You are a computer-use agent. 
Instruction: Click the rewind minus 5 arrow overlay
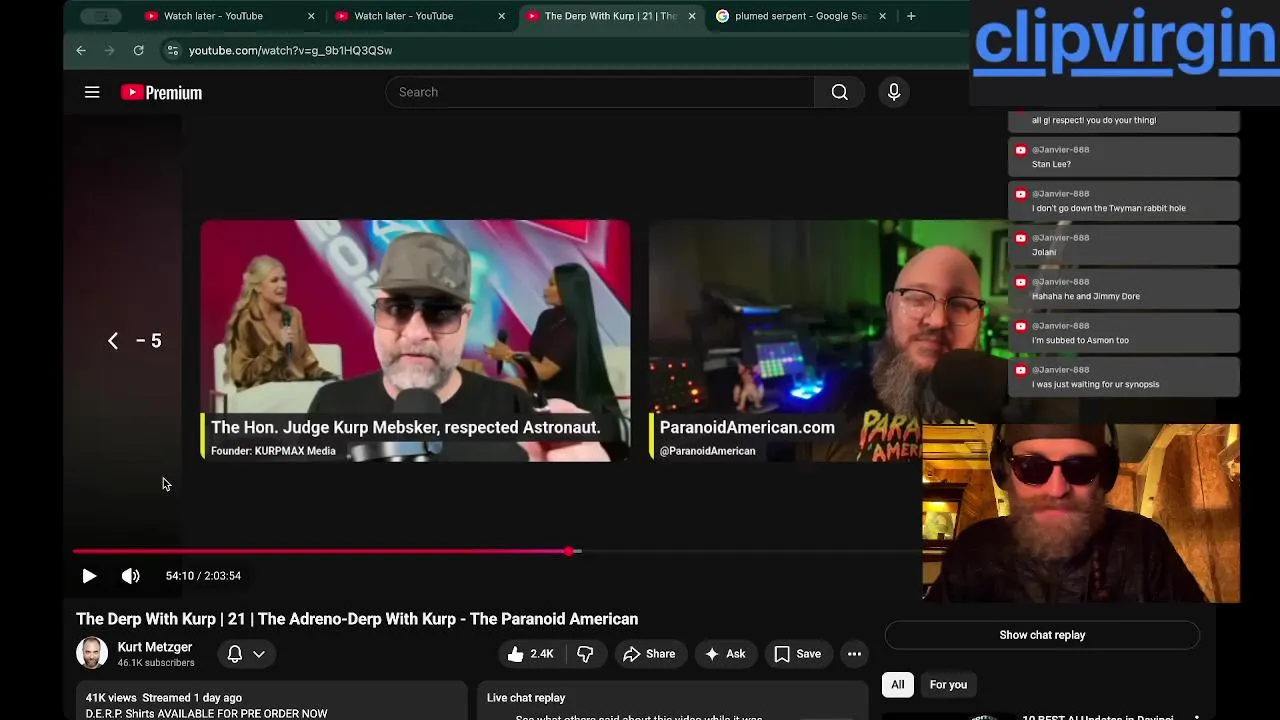pos(134,341)
